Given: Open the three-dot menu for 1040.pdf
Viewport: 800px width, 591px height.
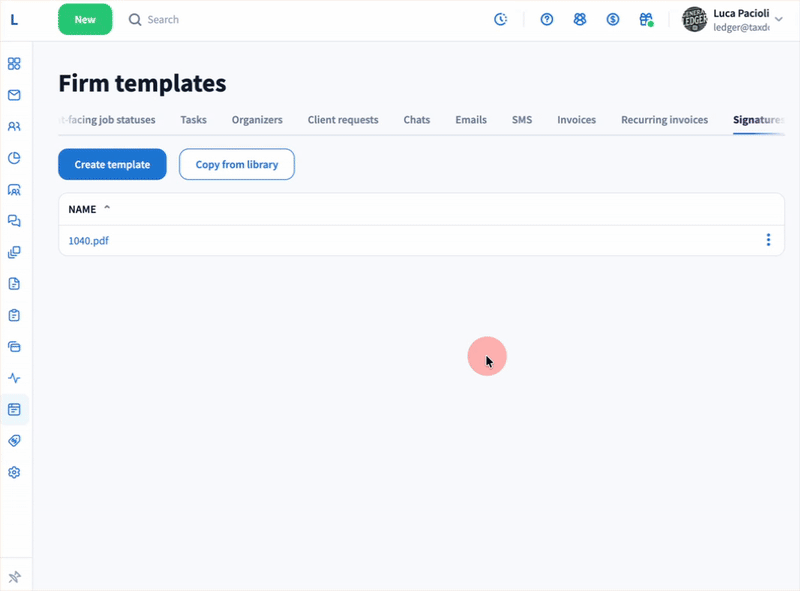Looking at the screenshot, I should click(768, 240).
